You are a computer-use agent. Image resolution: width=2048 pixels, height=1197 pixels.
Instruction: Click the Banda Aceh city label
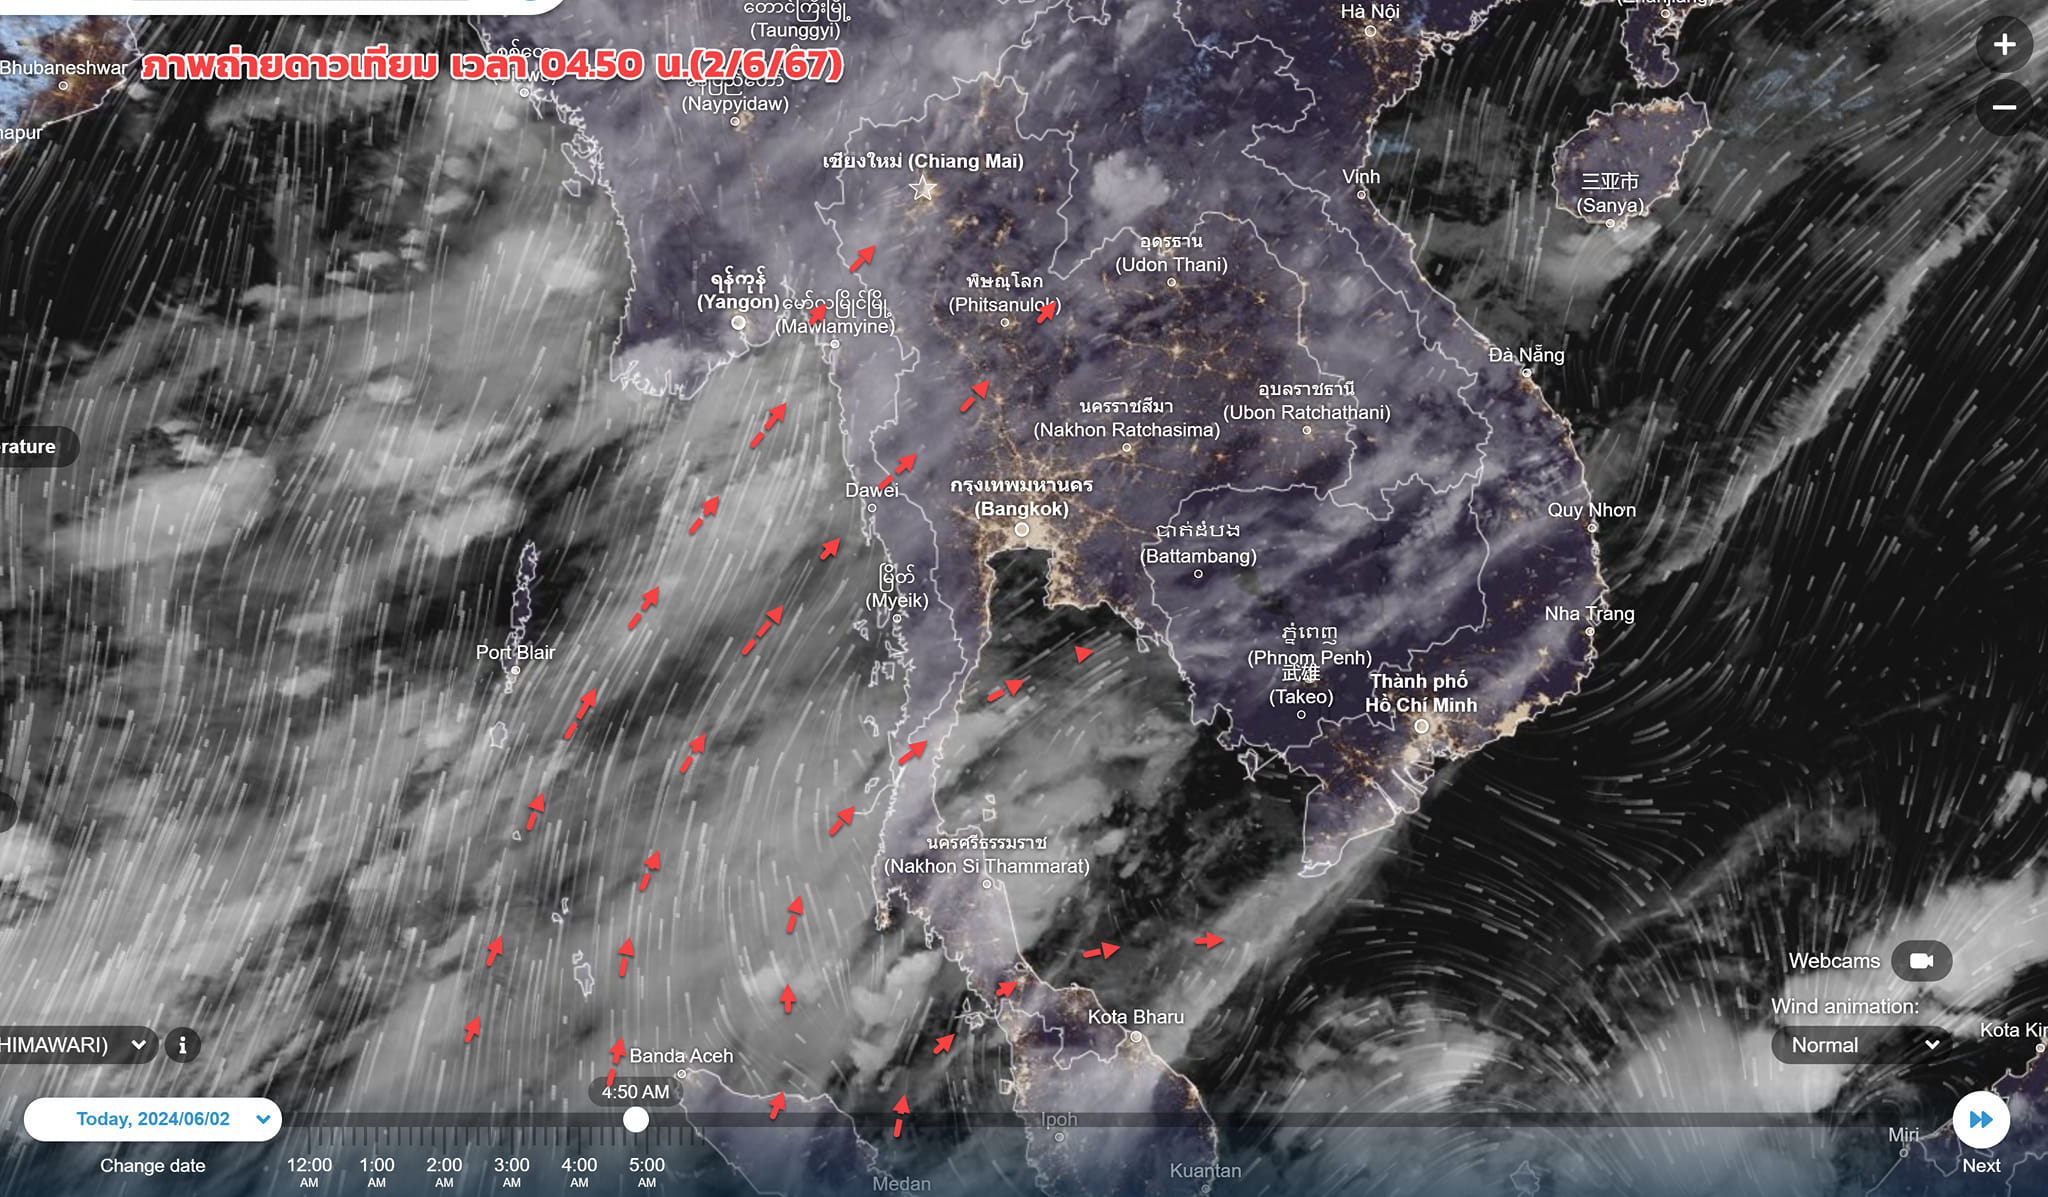tap(681, 1056)
